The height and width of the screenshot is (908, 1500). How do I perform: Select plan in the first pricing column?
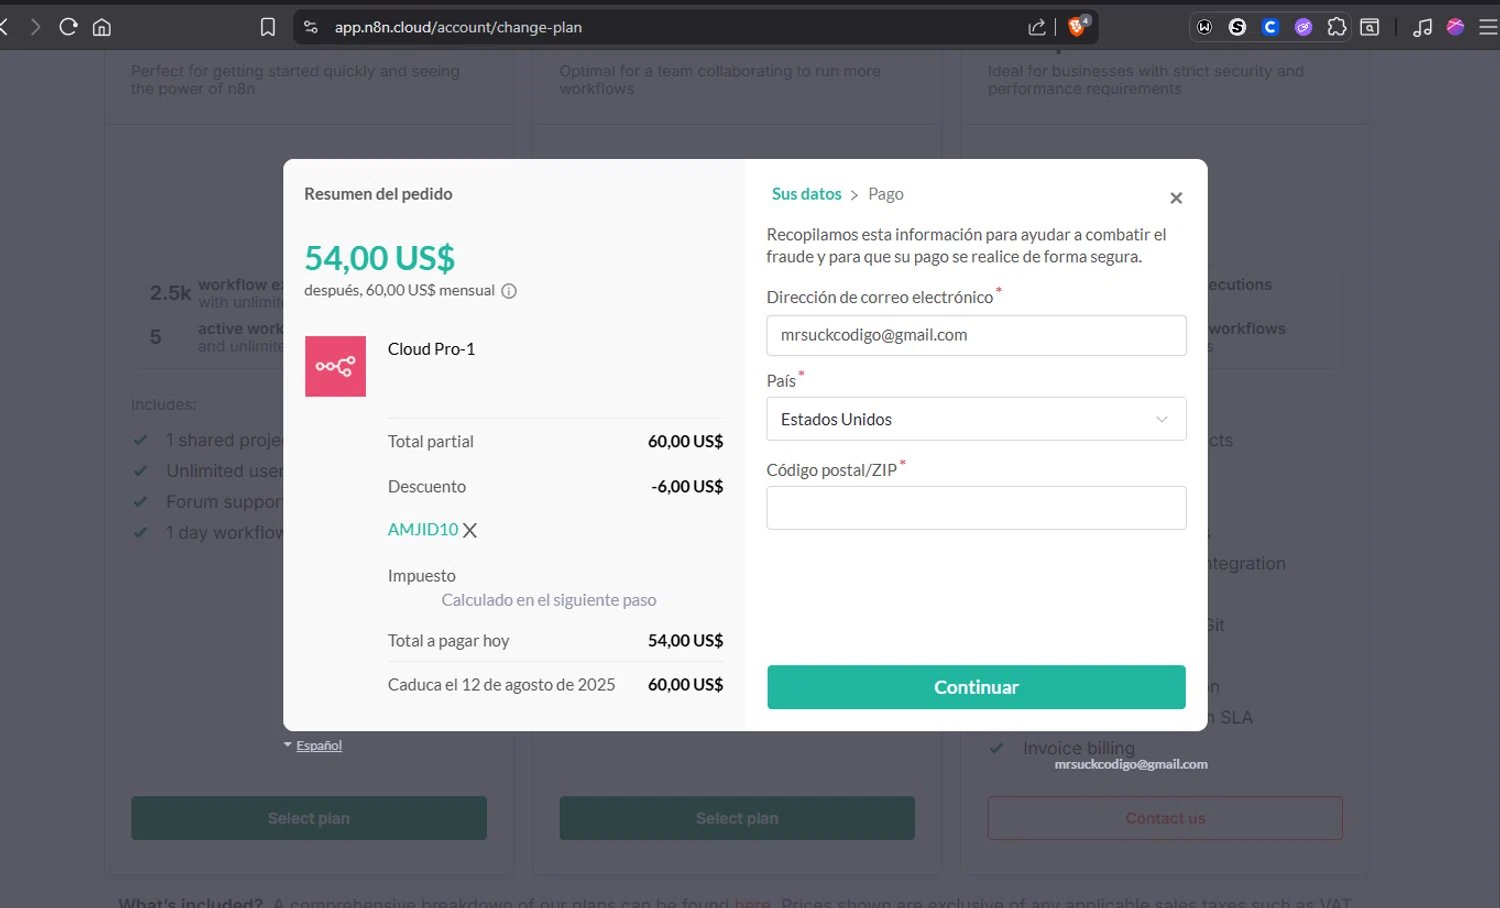[x=309, y=818]
